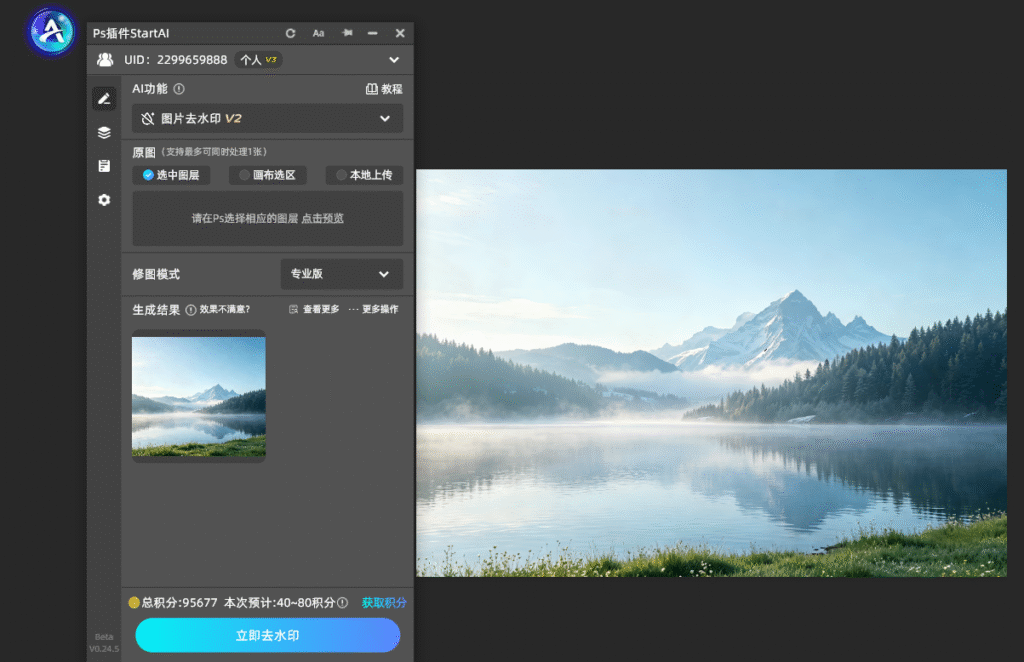Open the pencil edit sidebar tab
This screenshot has height=662, width=1024.
[104, 99]
